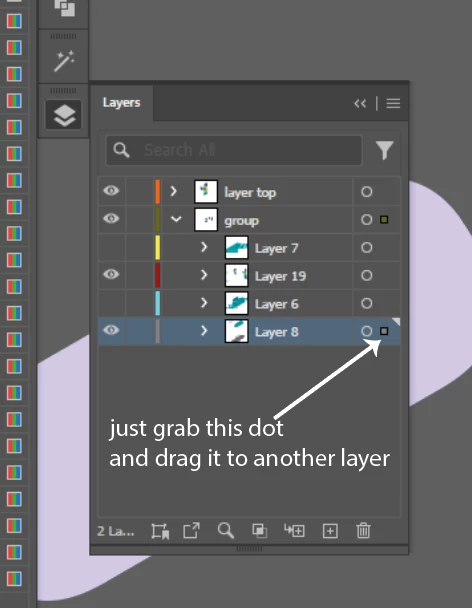The image size is (472, 608).
Task: Open the Layers panel hamburger menu
Action: click(393, 104)
